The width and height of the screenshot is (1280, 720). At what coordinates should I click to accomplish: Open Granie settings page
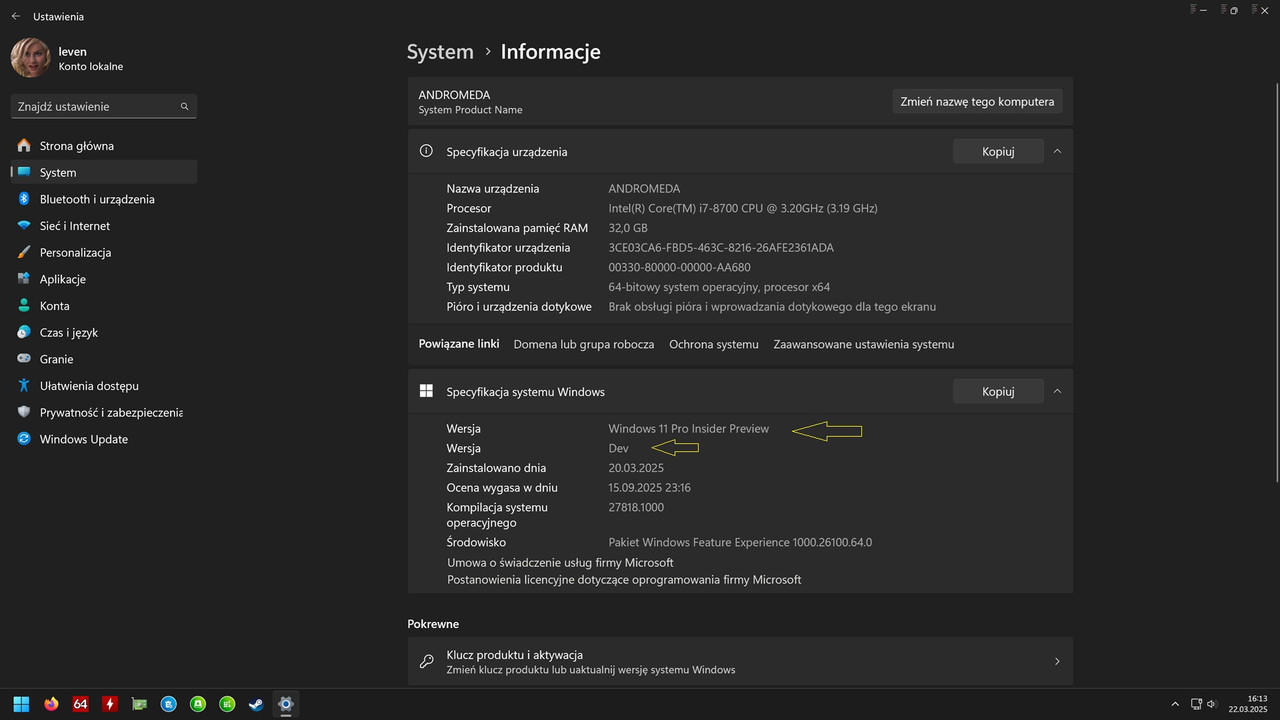pos(104,359)
